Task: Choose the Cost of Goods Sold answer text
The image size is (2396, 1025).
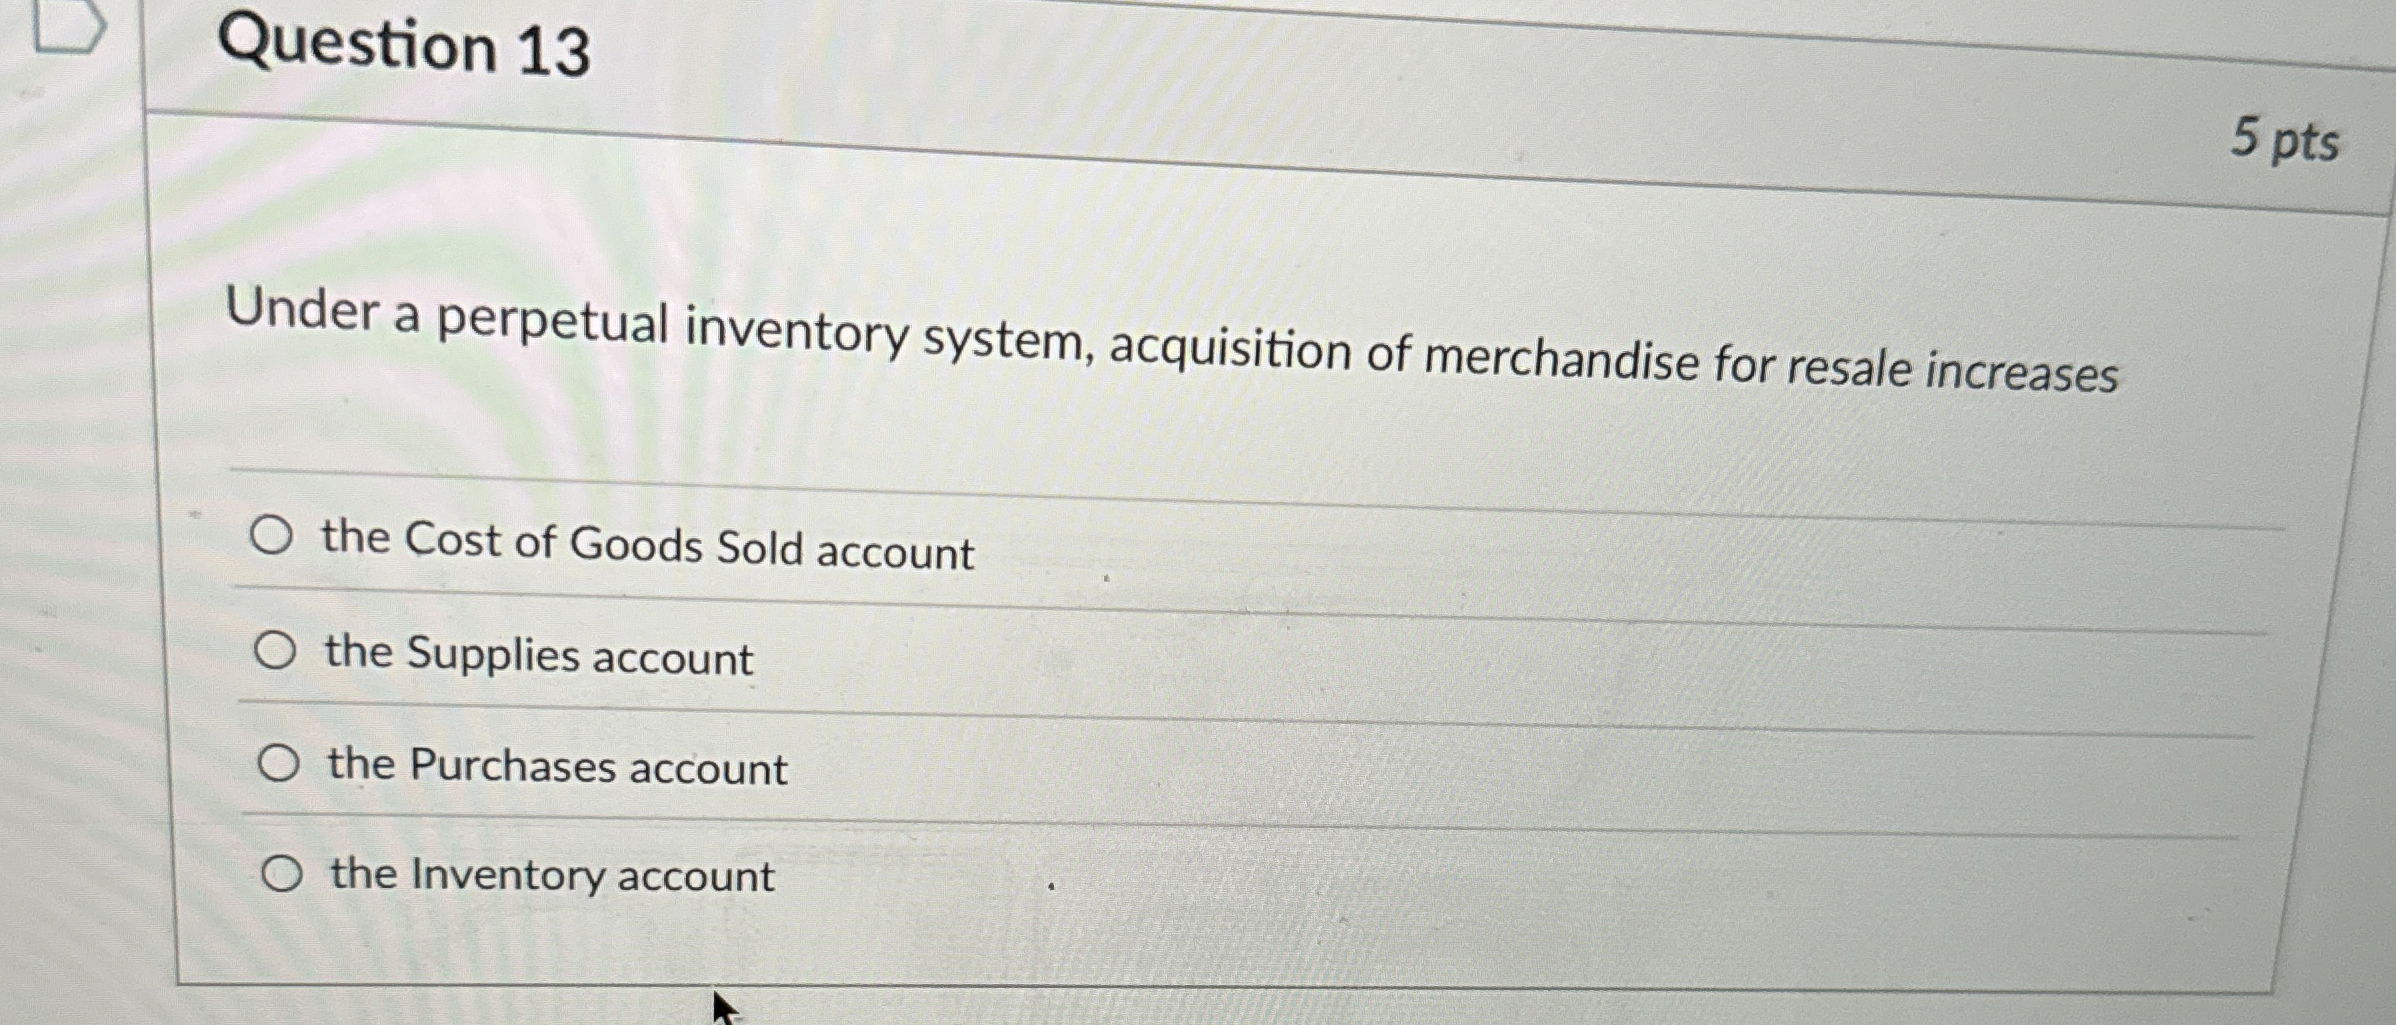Action: [x=644, y=545]
